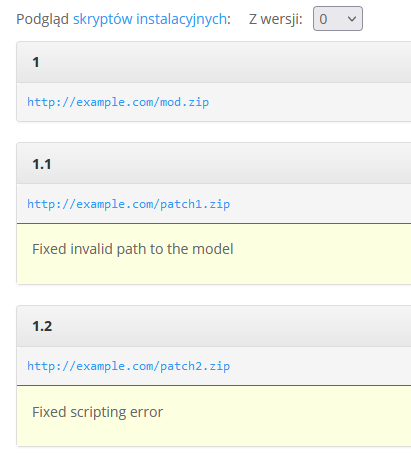Open the http://example.com/patch1.zip link
Image resolution: width=411 pixels, height=463 pixels.
128,204
